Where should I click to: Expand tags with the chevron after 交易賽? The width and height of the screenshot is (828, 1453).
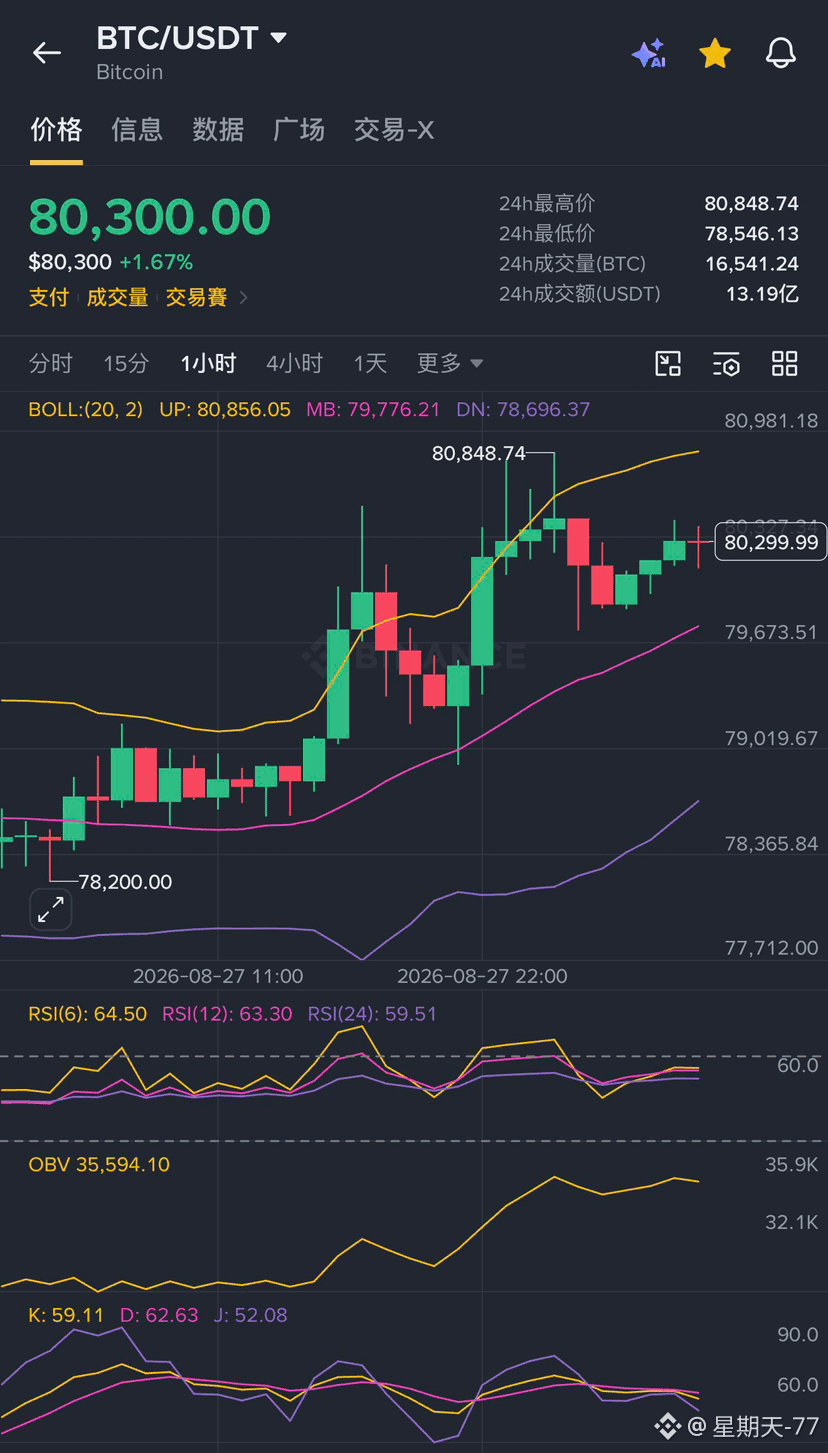(x=244, y=297)
